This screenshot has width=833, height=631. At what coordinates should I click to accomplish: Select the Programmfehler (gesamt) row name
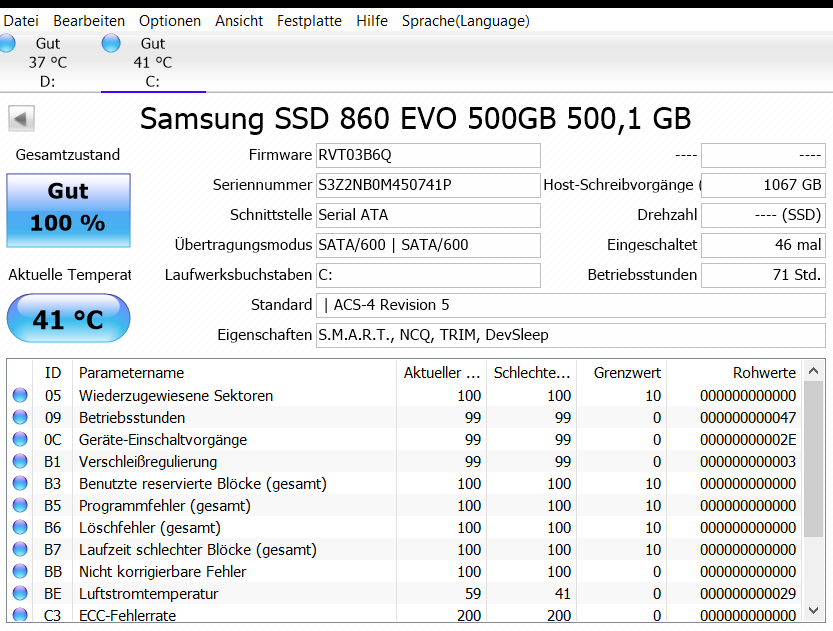pos(165,506)
